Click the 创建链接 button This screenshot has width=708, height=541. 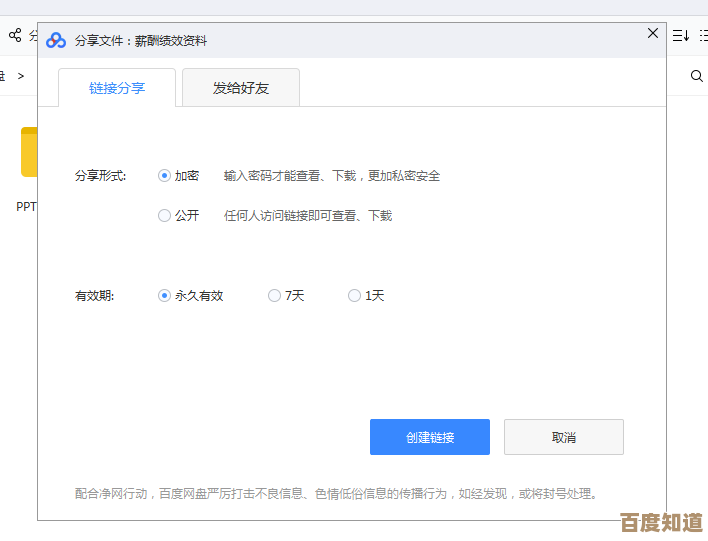(430, 437)
